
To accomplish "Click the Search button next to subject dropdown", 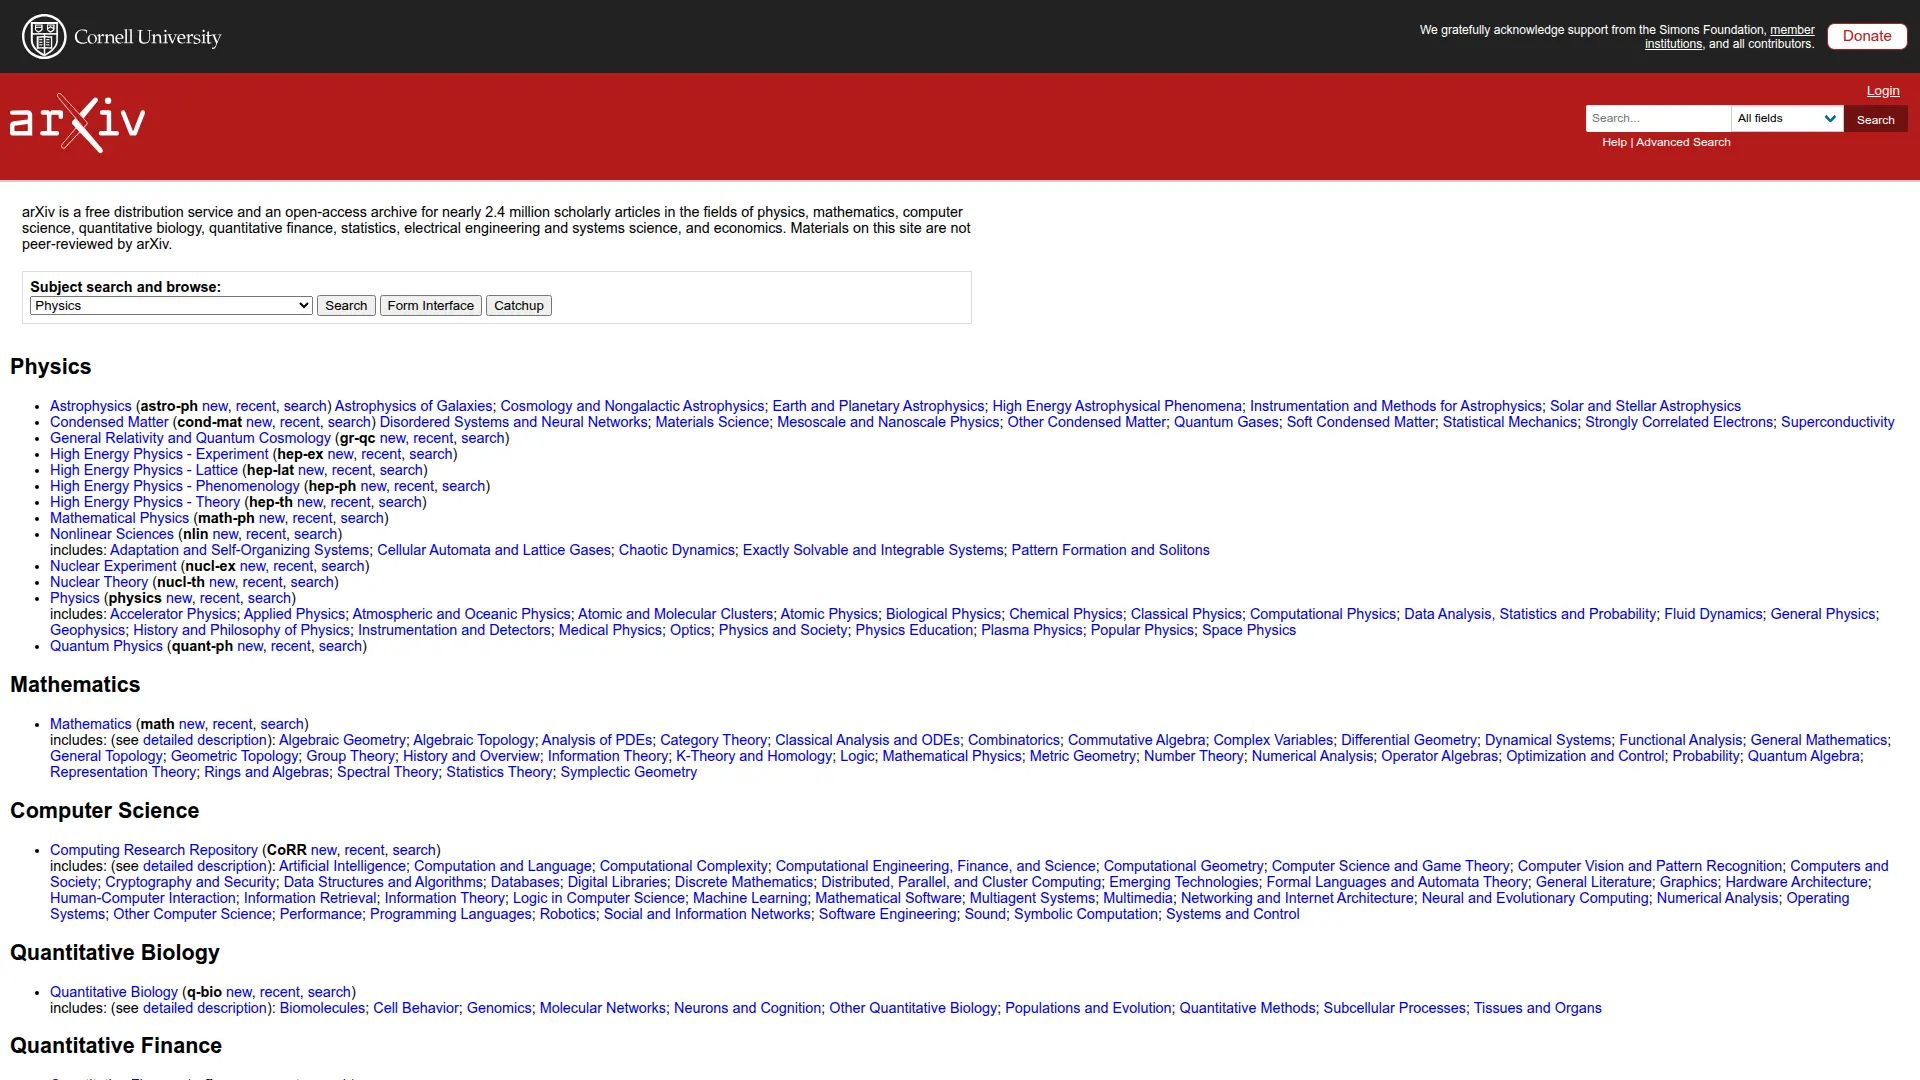I will (x=346, y=305).
